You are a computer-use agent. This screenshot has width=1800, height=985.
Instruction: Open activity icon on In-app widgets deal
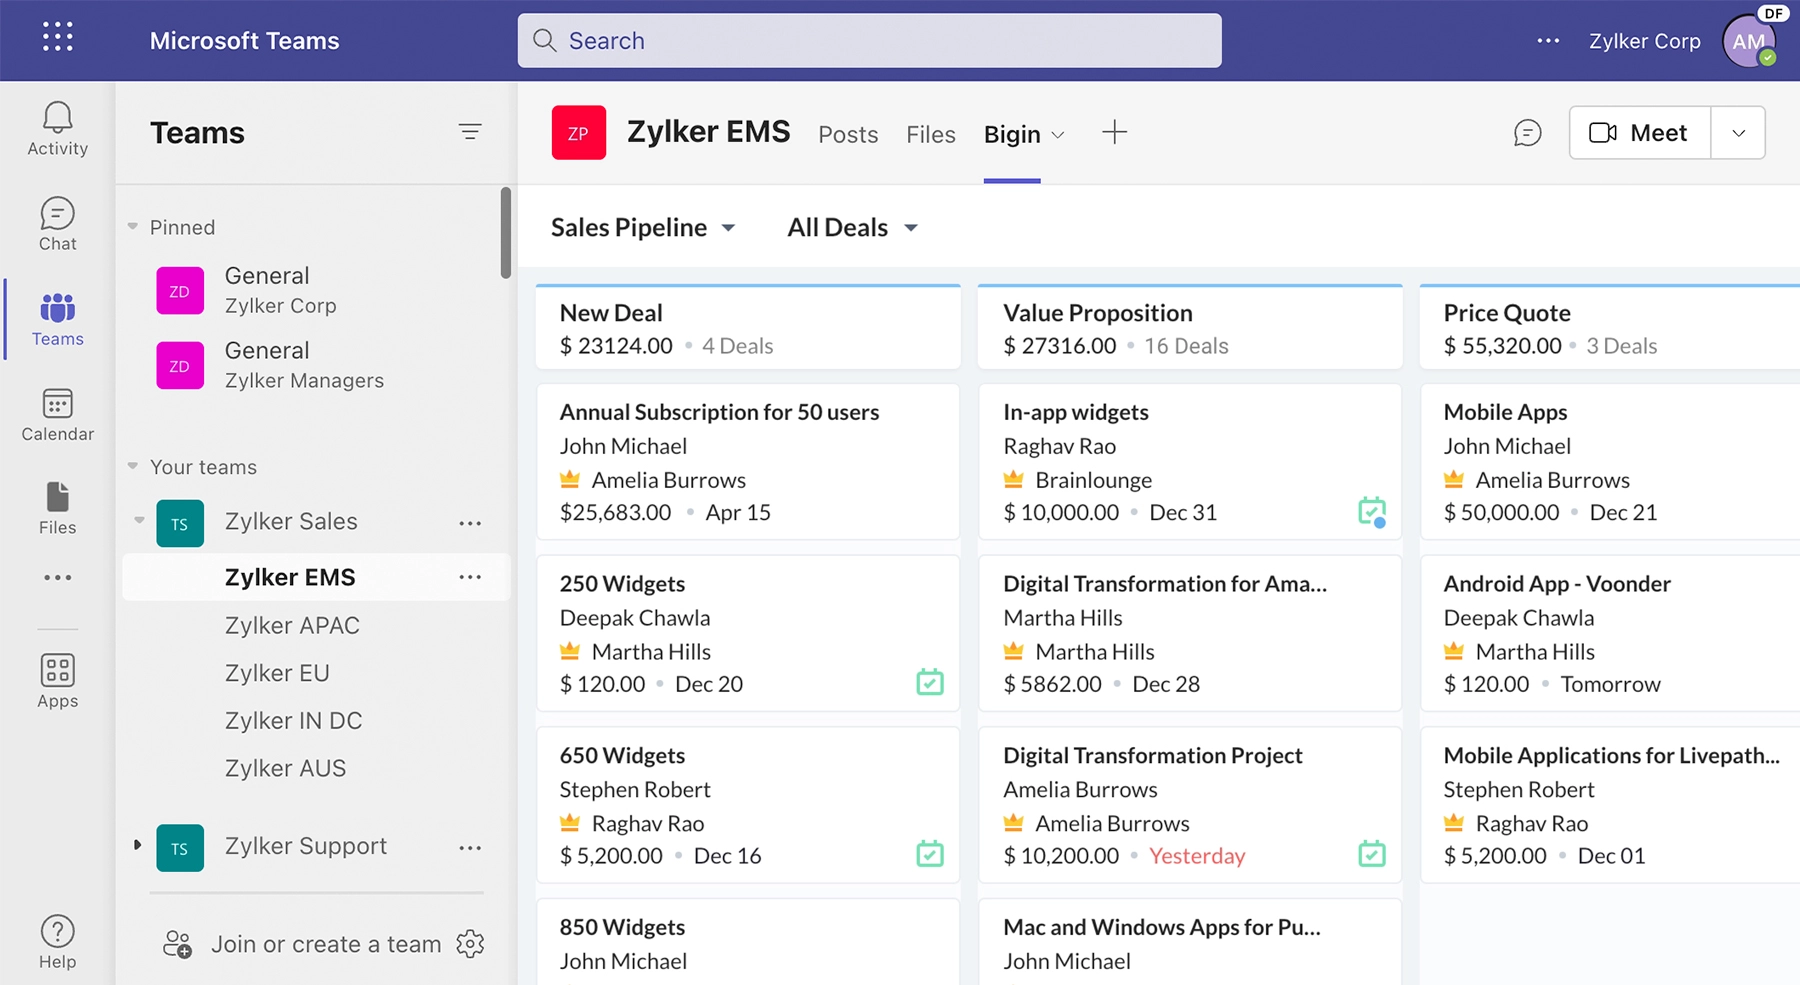point(1372,512)
